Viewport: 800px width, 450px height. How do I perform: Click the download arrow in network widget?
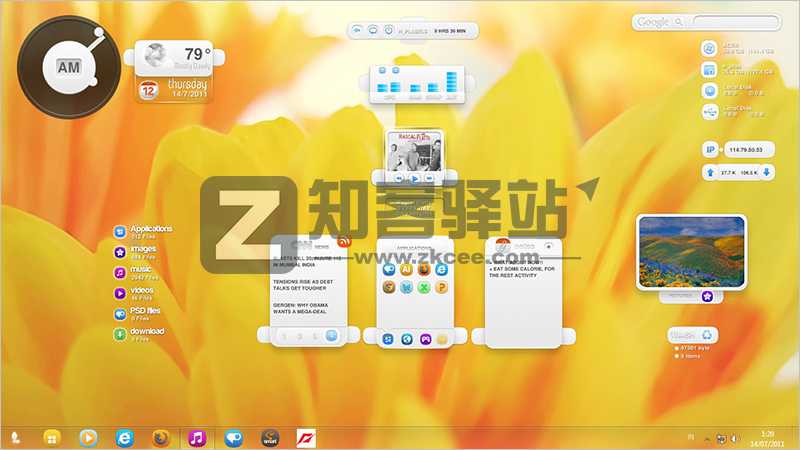pyautogui.click(x=766, y=172)
